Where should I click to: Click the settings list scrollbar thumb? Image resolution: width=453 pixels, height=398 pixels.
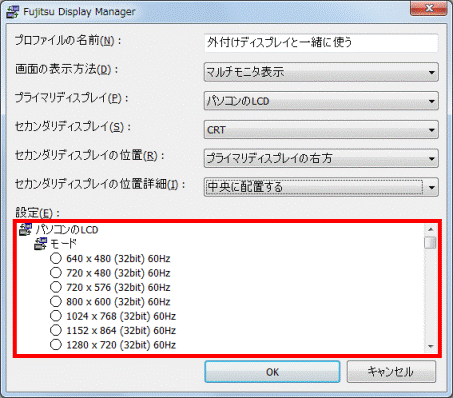point(430,242)
